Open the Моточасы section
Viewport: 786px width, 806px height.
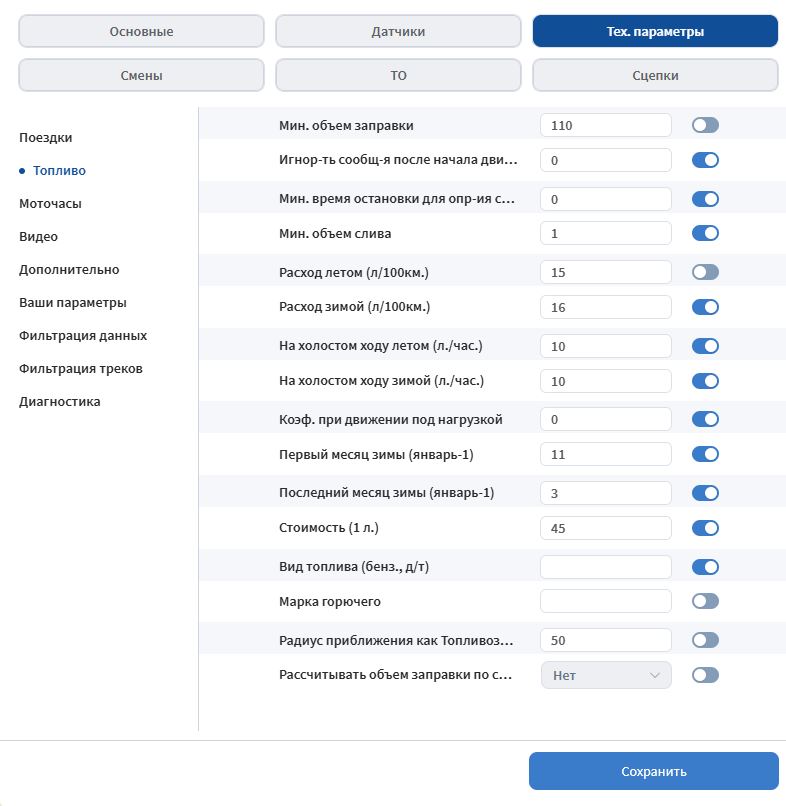point(50,203)
